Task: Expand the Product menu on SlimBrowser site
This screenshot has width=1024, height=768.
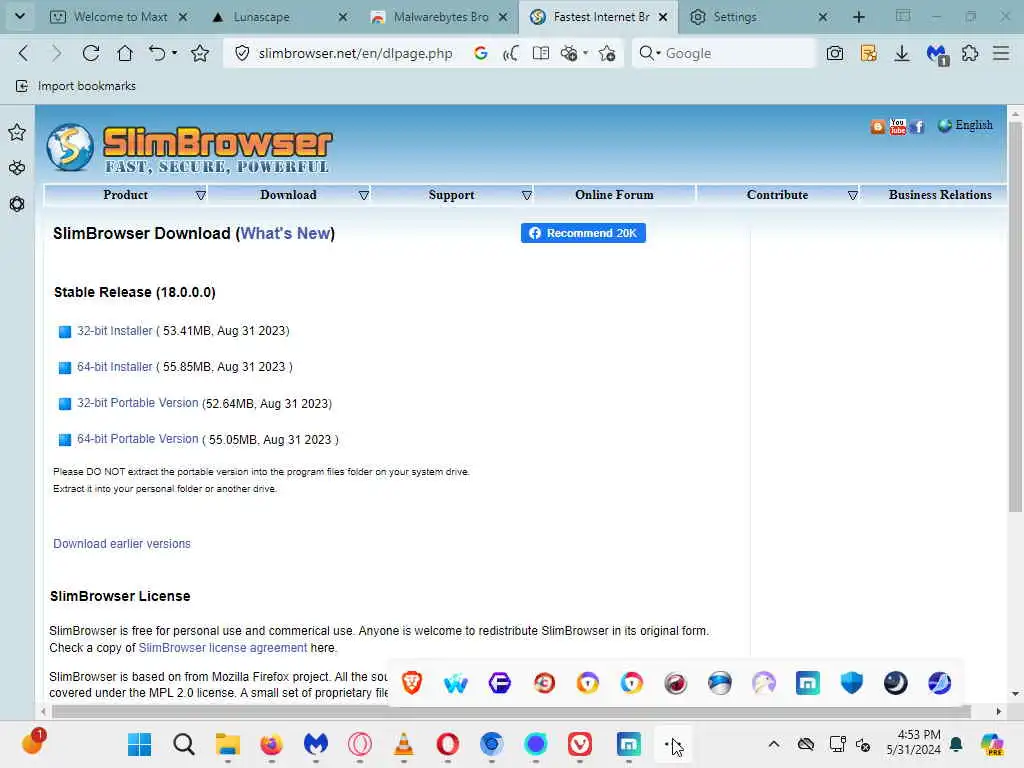Action: (x=125, y=195)
